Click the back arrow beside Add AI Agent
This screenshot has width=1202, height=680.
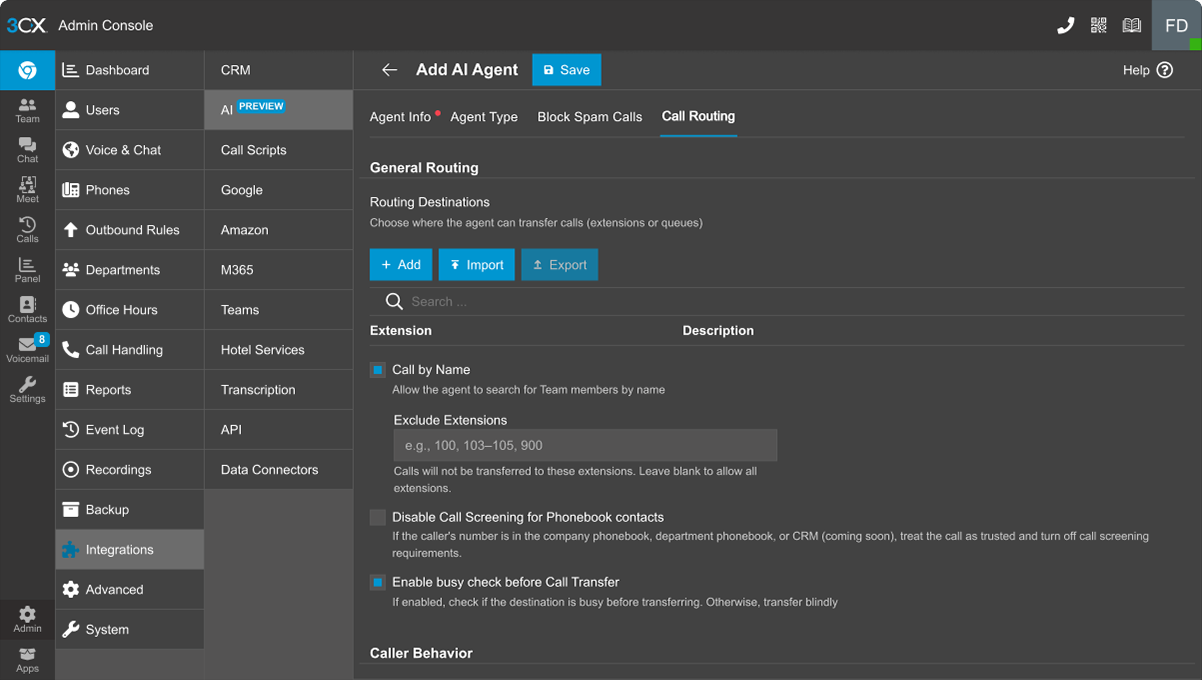(x=389, y=70)
